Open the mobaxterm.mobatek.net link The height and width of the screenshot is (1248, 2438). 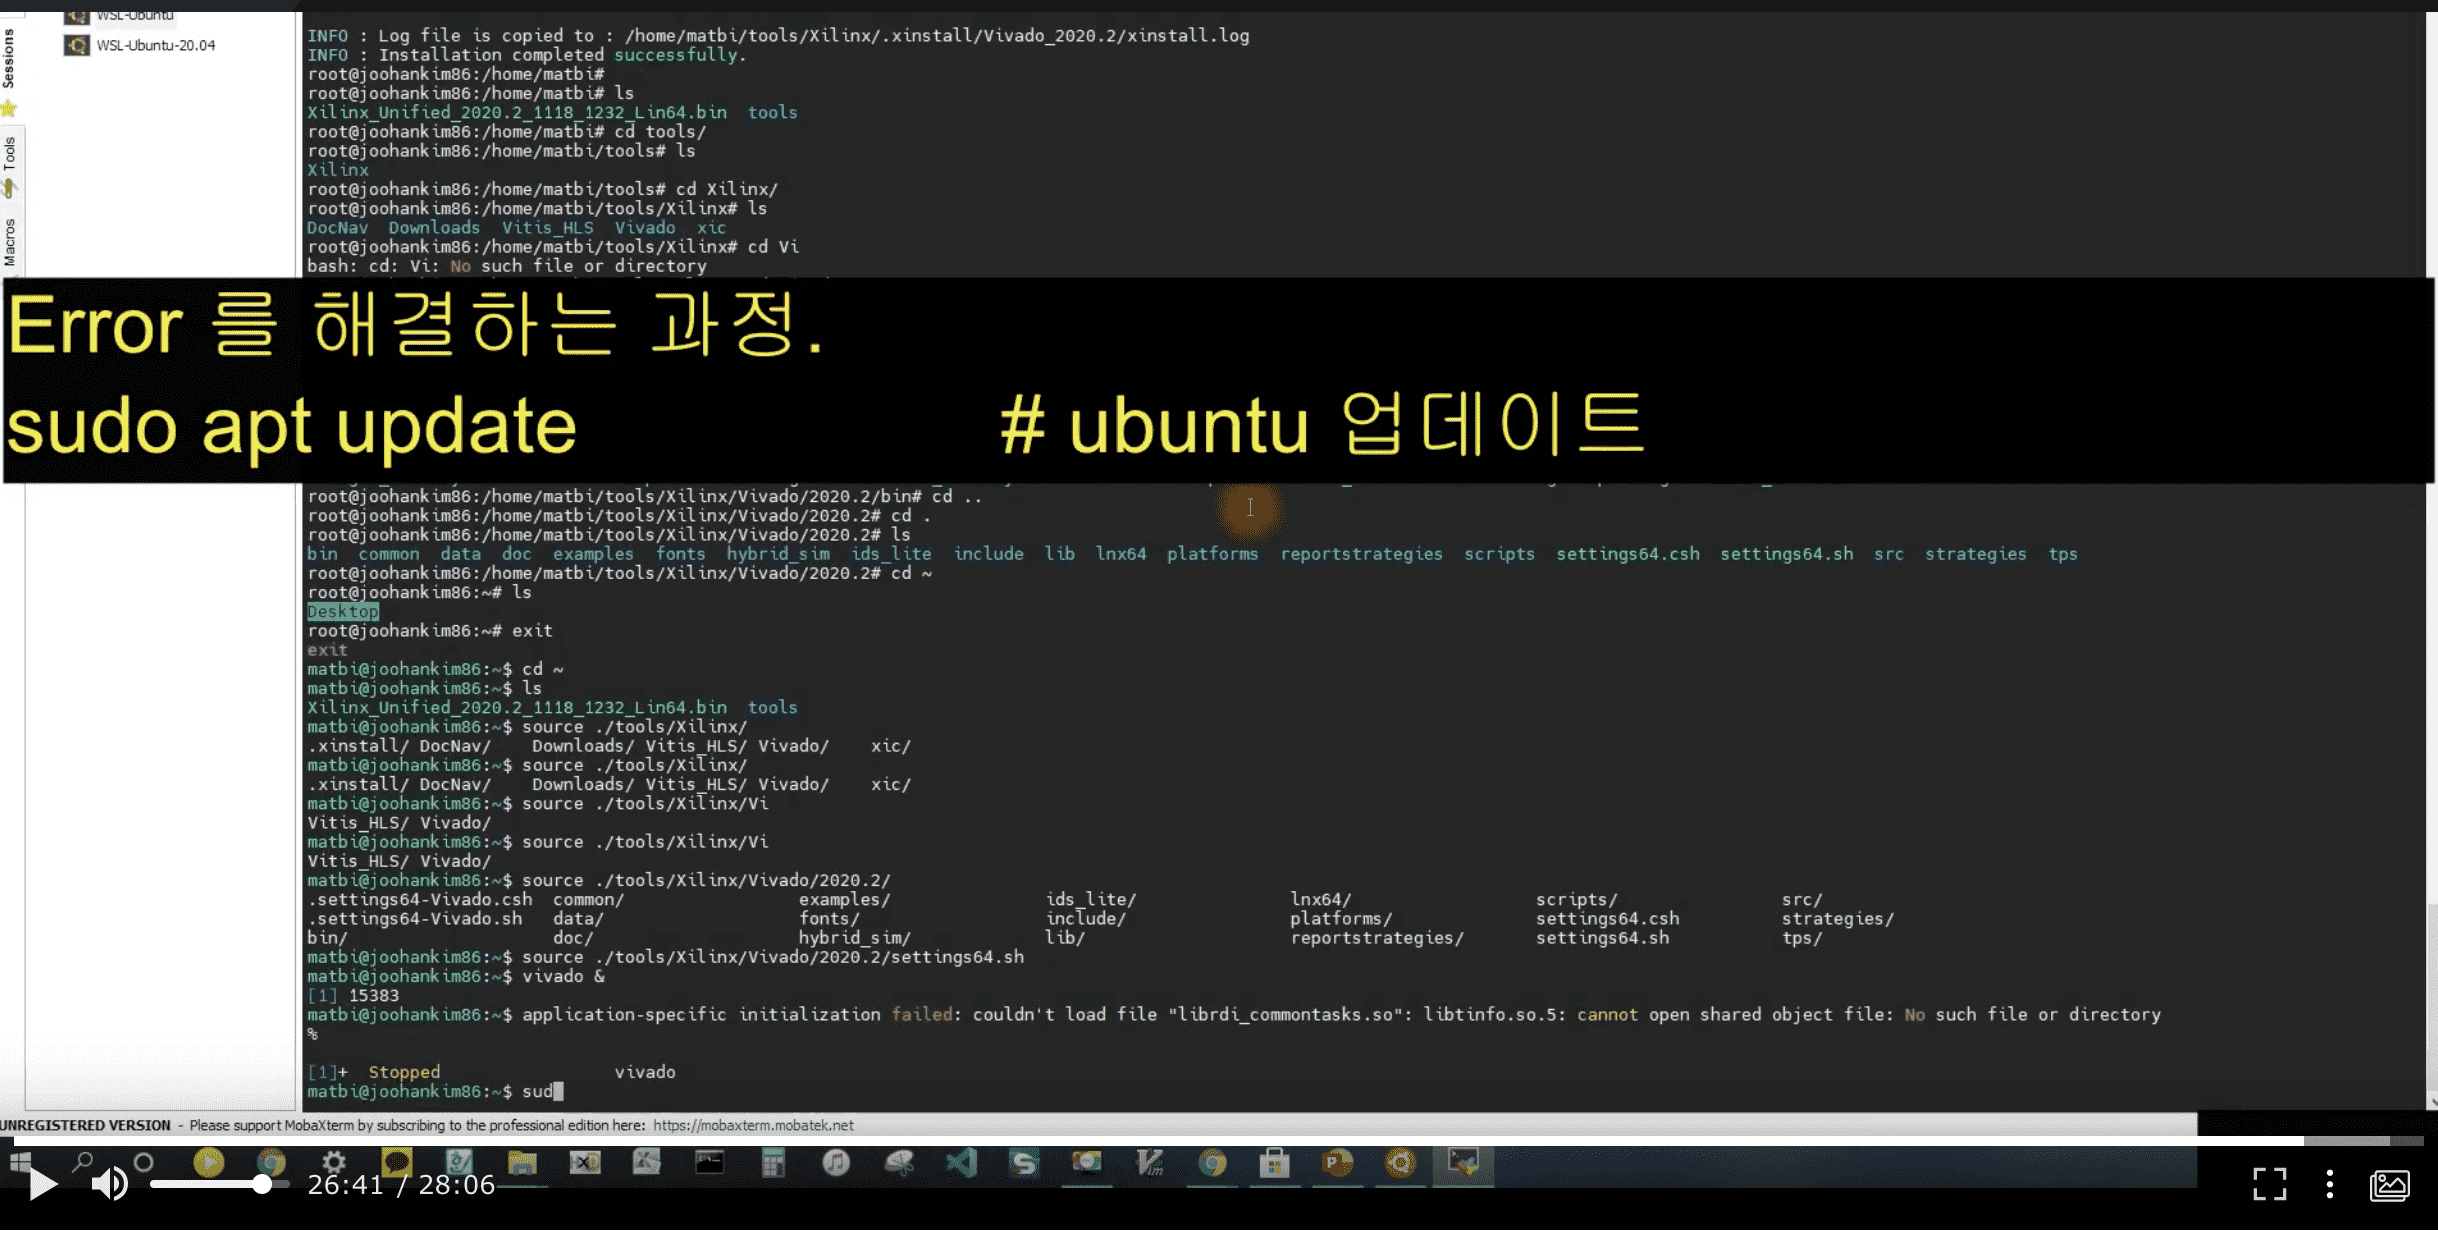[x=753, y=1125]
